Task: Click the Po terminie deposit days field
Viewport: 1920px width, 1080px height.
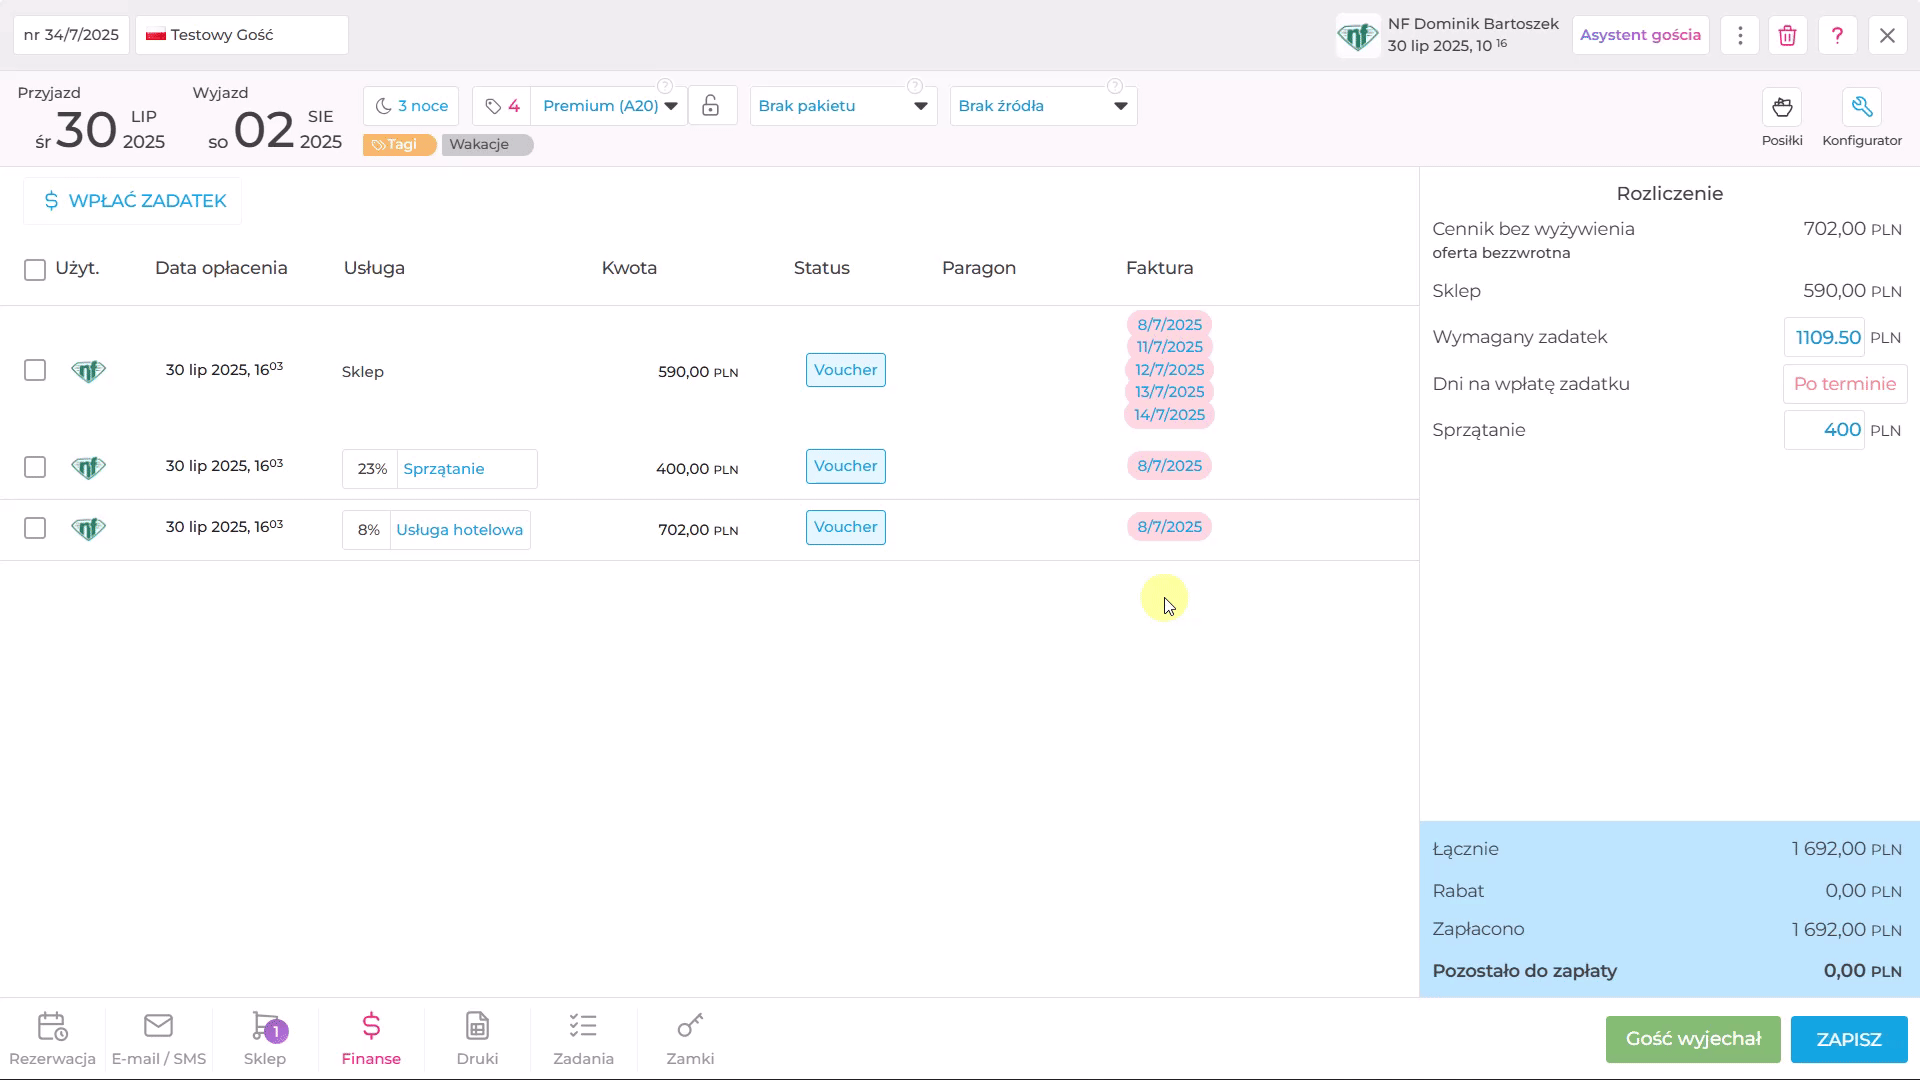Action: pyautogui.click(x=1845, y=384)
